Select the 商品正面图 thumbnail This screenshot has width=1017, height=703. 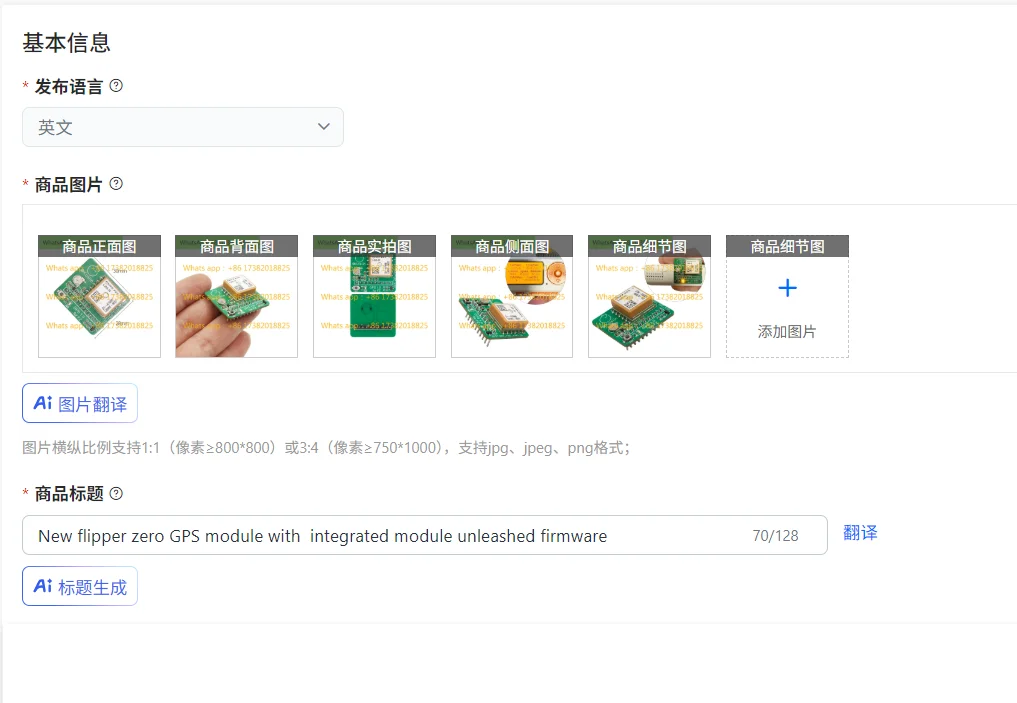click(x=99, y=296)
